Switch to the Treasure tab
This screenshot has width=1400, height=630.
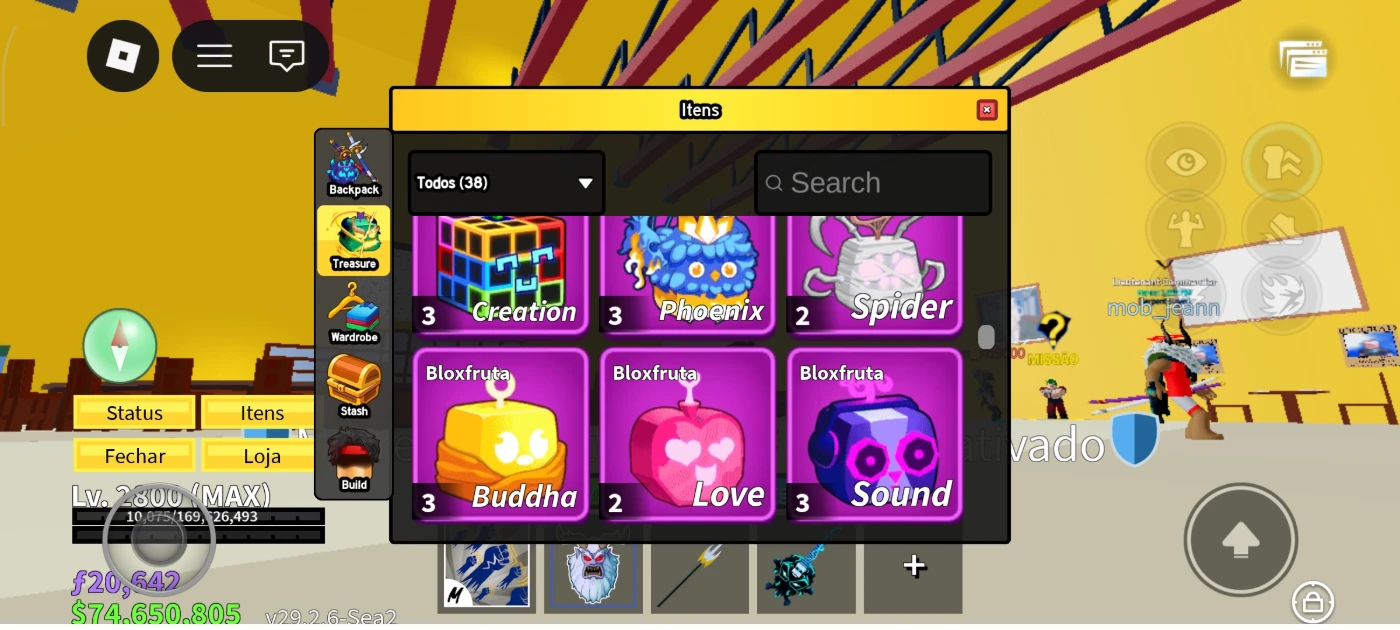(x=354, y=240)
